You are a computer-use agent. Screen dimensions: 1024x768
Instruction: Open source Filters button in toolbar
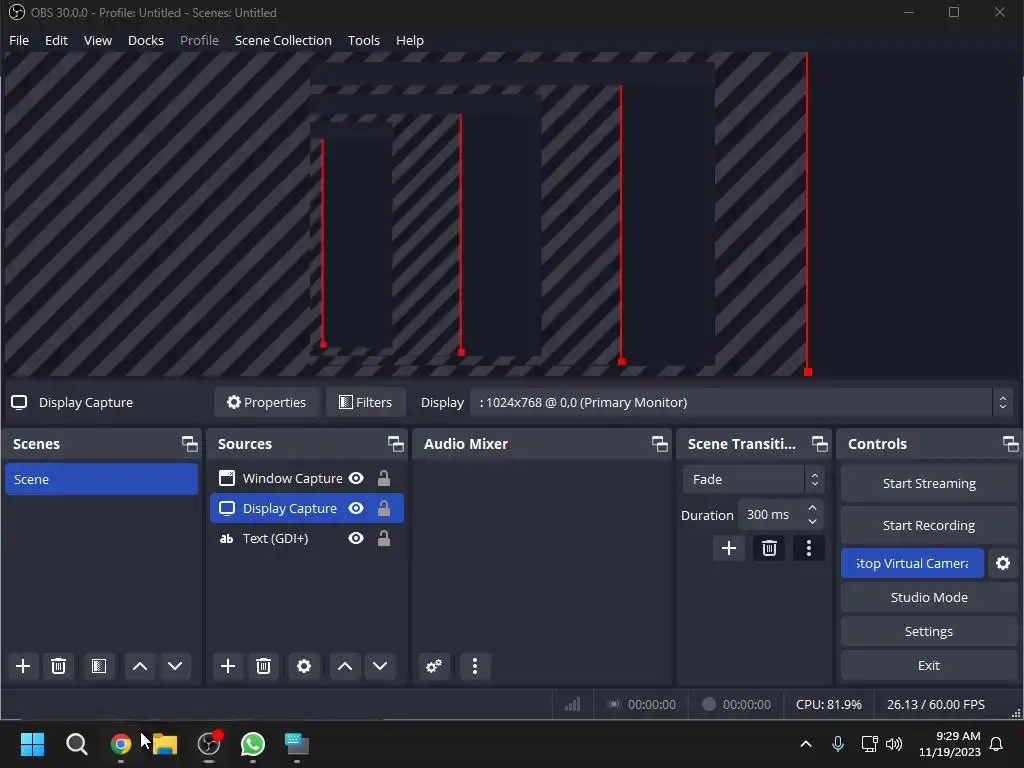coord(365,402)
